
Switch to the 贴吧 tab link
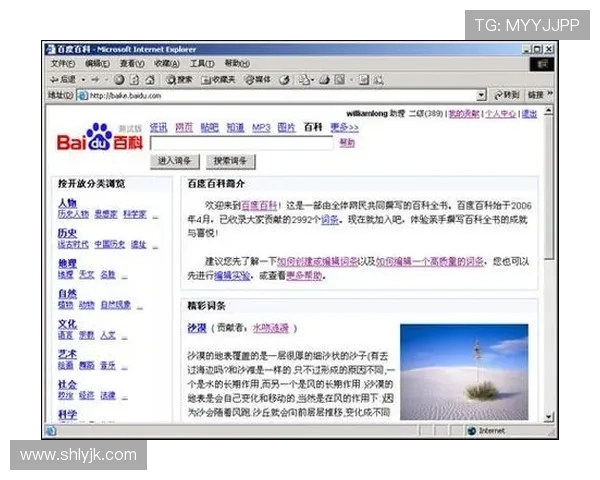point(210,127)
